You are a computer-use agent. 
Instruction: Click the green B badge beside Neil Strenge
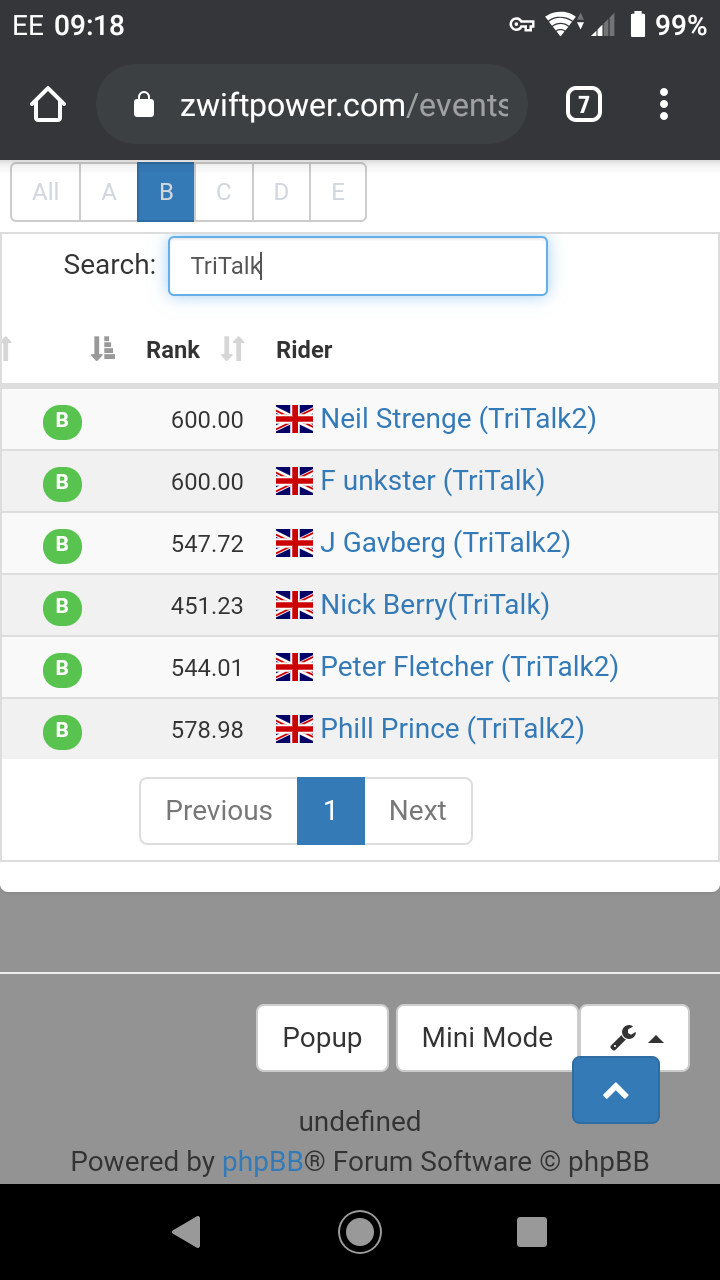[62, 421]
